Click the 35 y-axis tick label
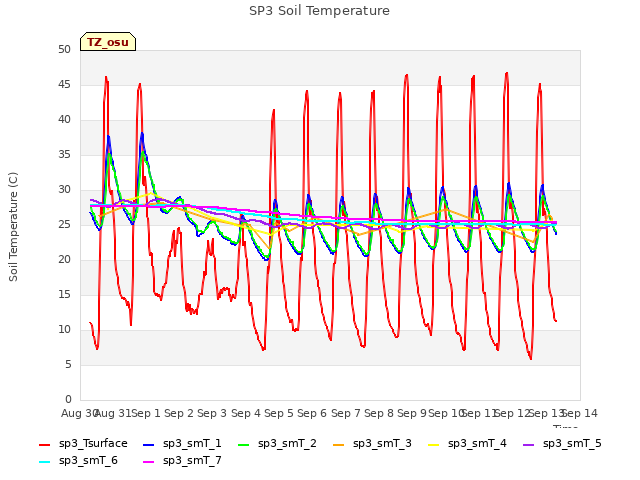 click(x=64, y=154)
